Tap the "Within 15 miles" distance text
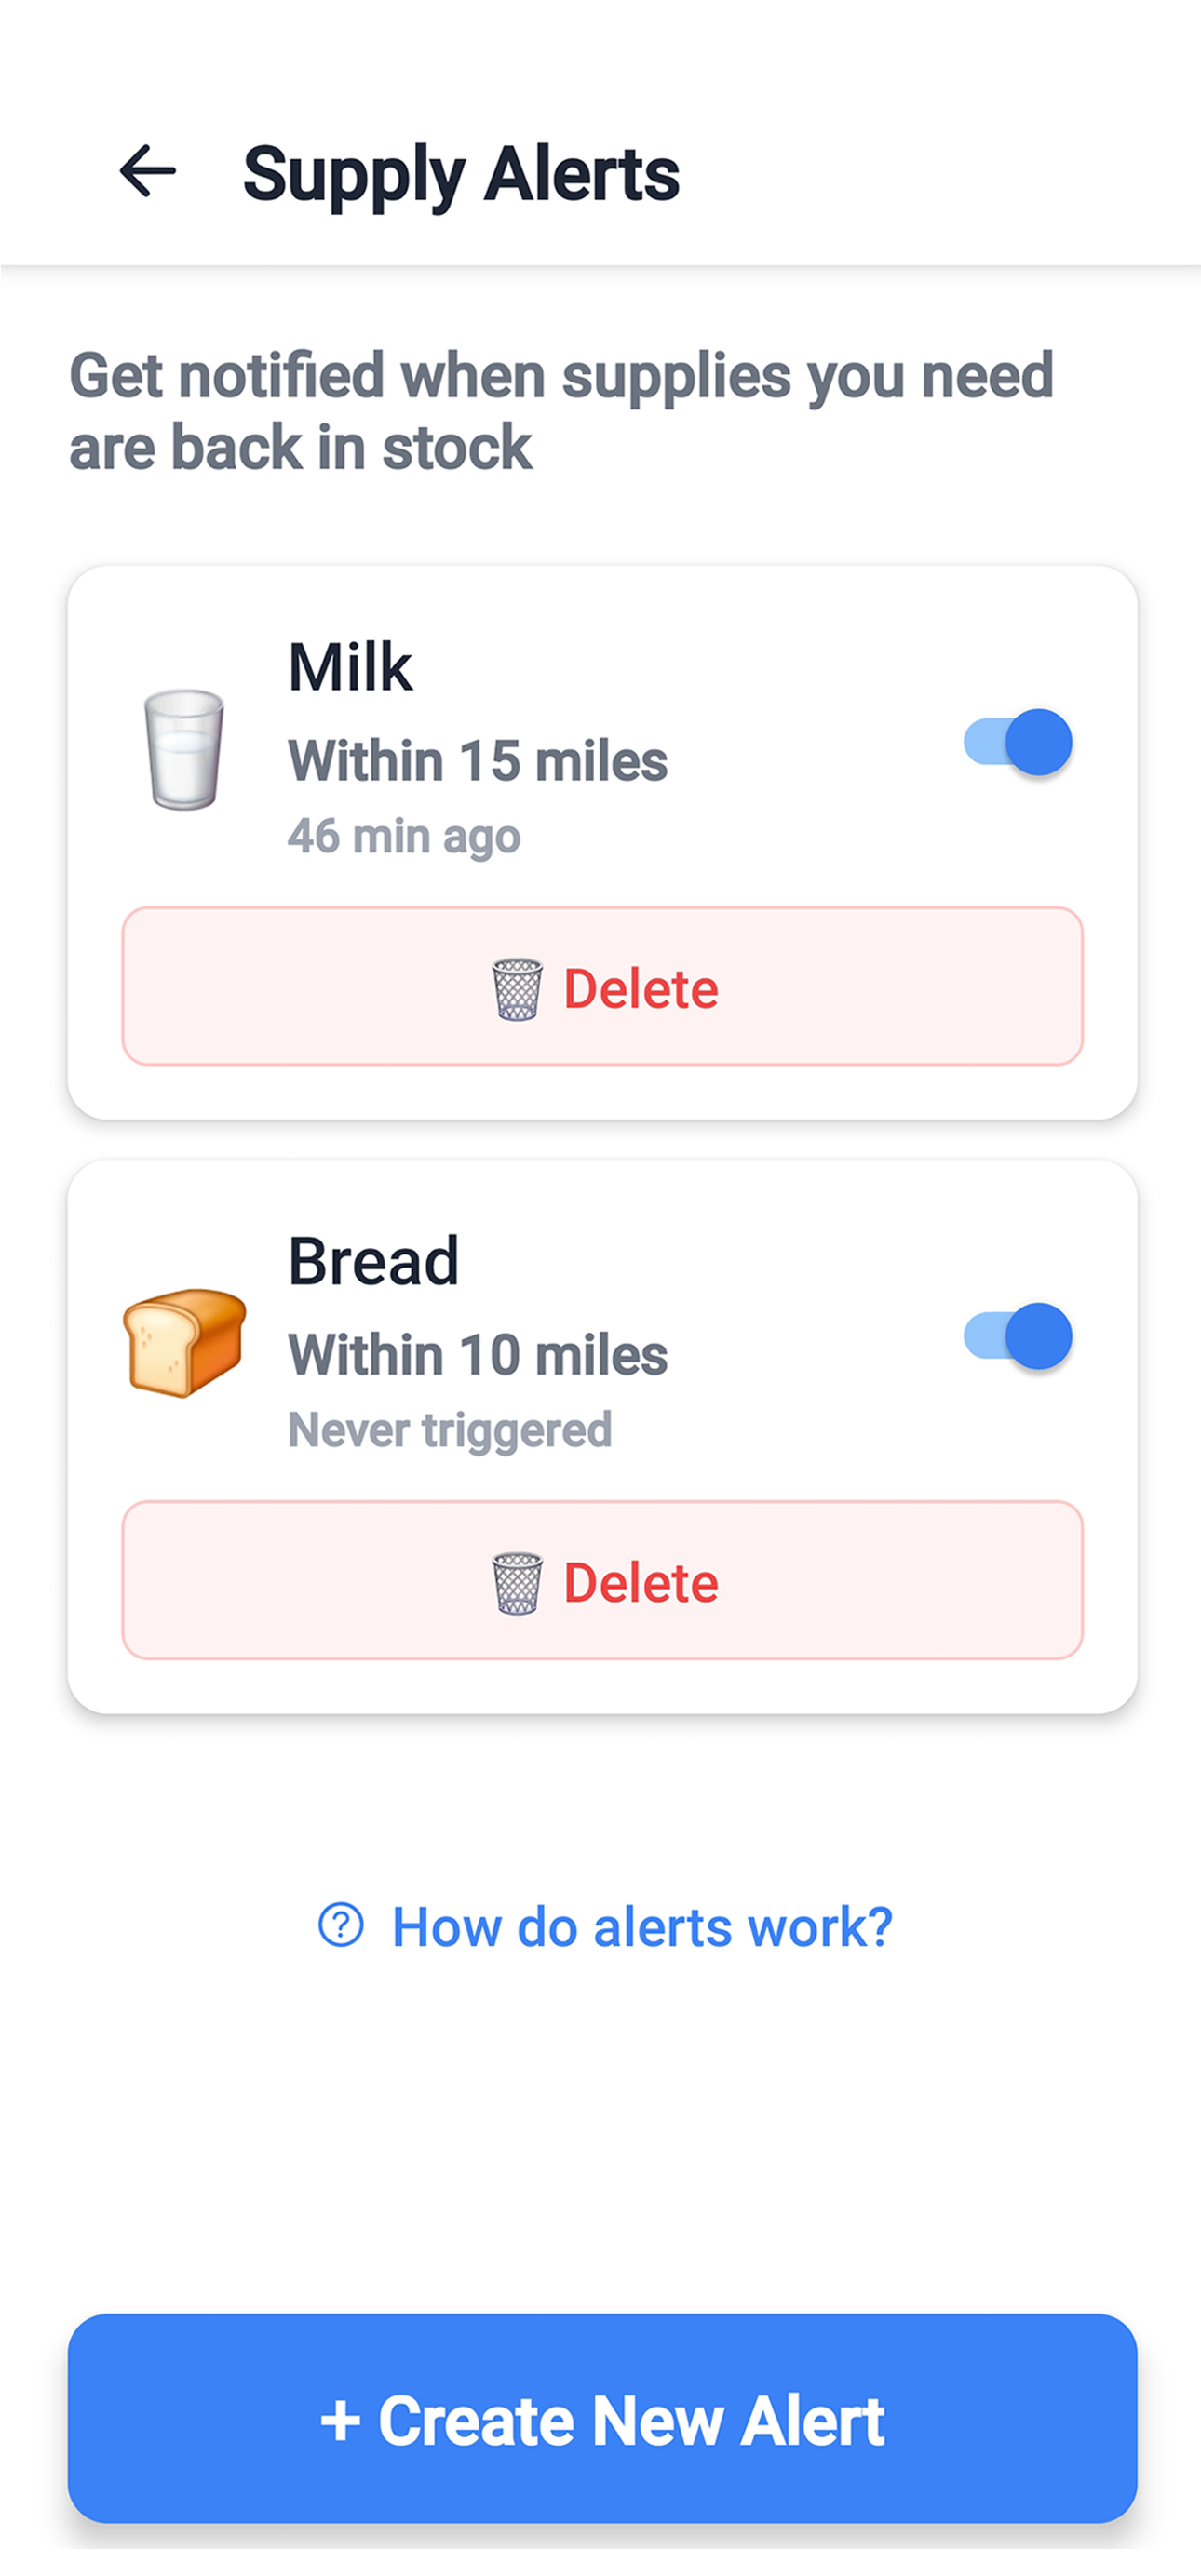This screenshot has height=2576, width=1201. coord(477,761)
